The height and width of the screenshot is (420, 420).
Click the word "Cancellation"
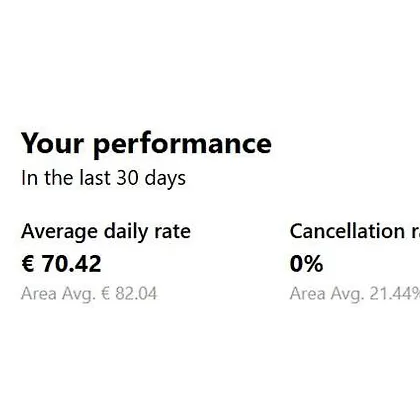[x=347, y=231]
